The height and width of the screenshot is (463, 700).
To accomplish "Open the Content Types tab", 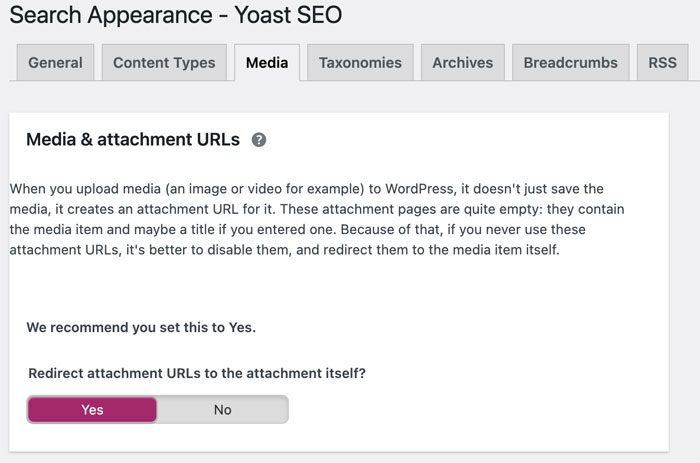I will (164, 62).
